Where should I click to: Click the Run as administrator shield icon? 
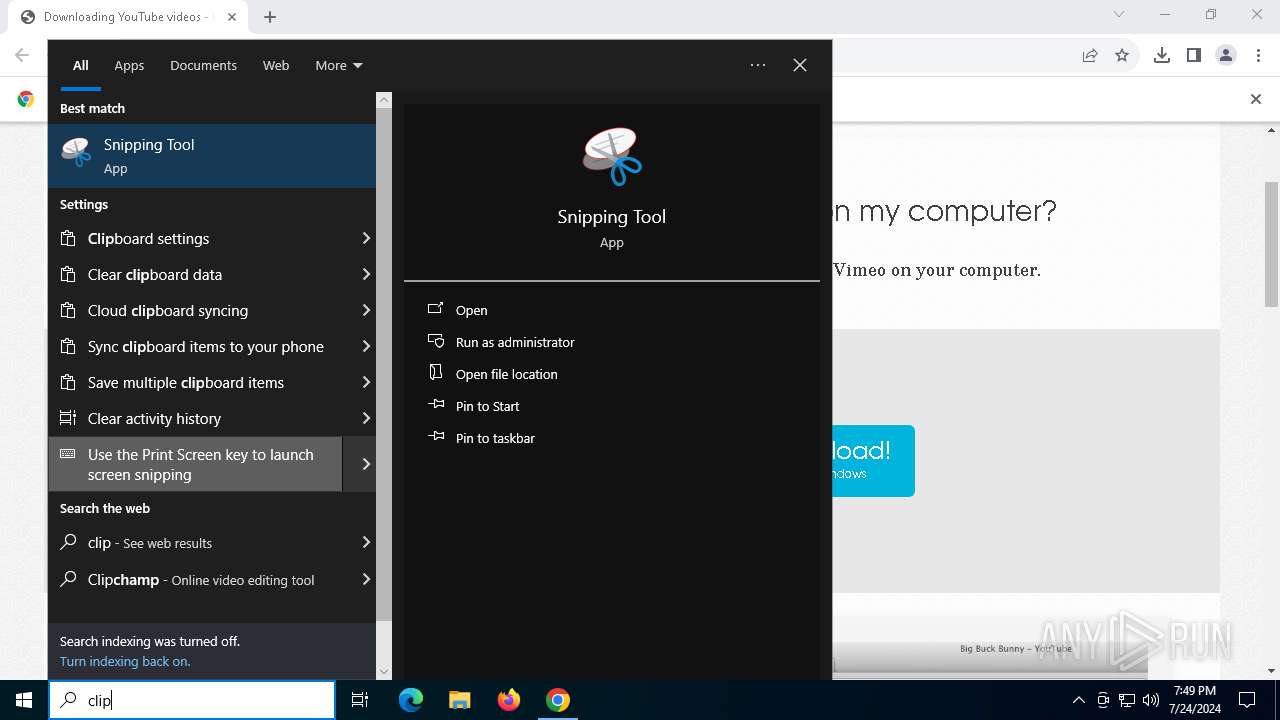point(436,341)
